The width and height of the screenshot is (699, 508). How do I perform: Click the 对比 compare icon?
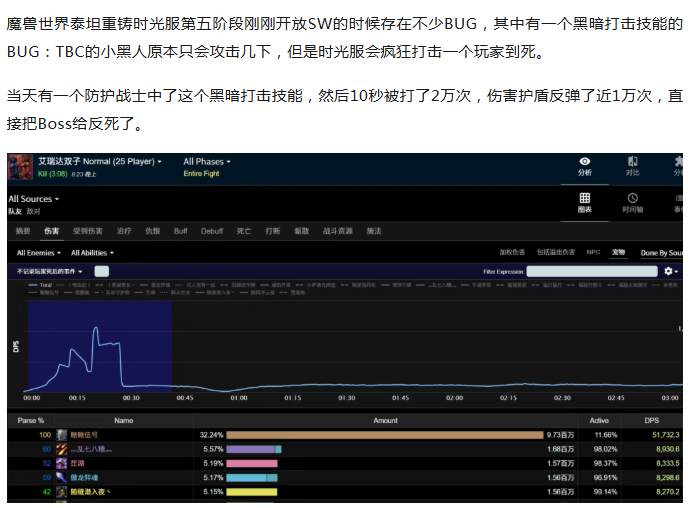[x=632, y=161]
